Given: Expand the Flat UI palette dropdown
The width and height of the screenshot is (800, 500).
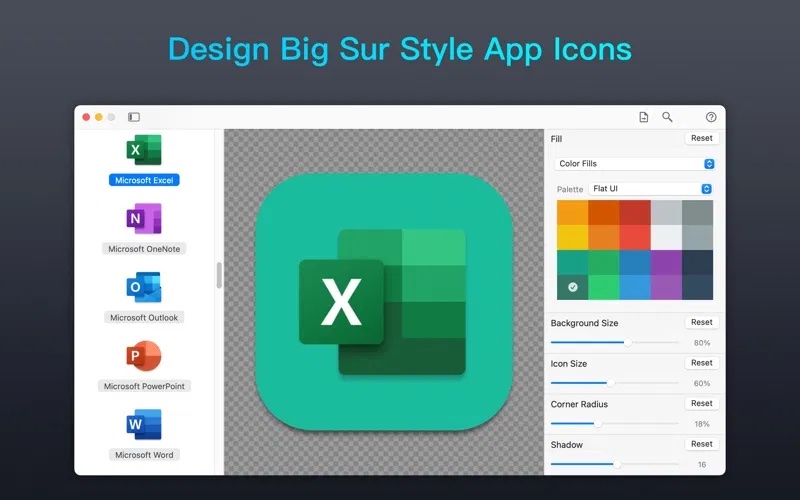Looking at the screenshot, I should tap(649, 188).
